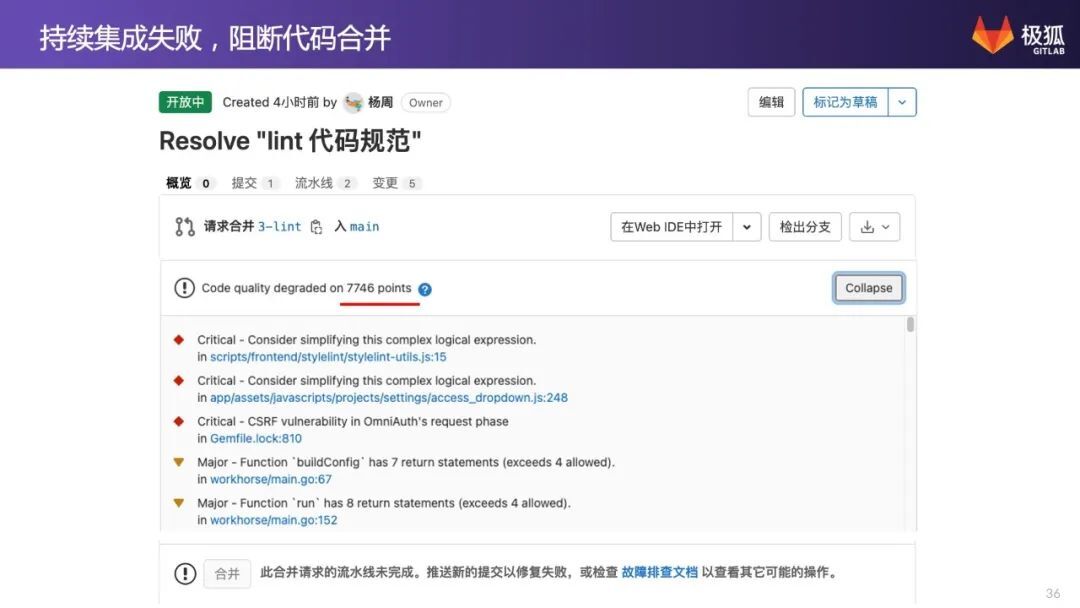This screenshot has width=1080, height=608.
Task: Click the red Critical diamond for Gemfile.lock
Action: click(179, 421)
